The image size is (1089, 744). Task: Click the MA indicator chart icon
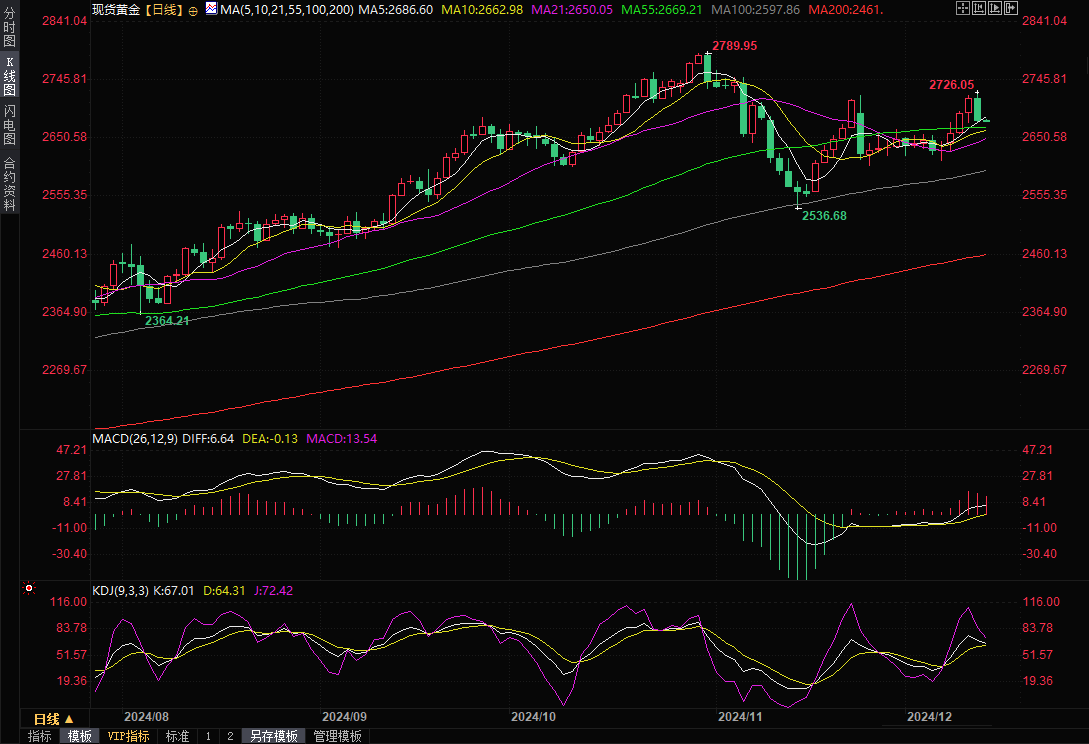coord(210,8)
